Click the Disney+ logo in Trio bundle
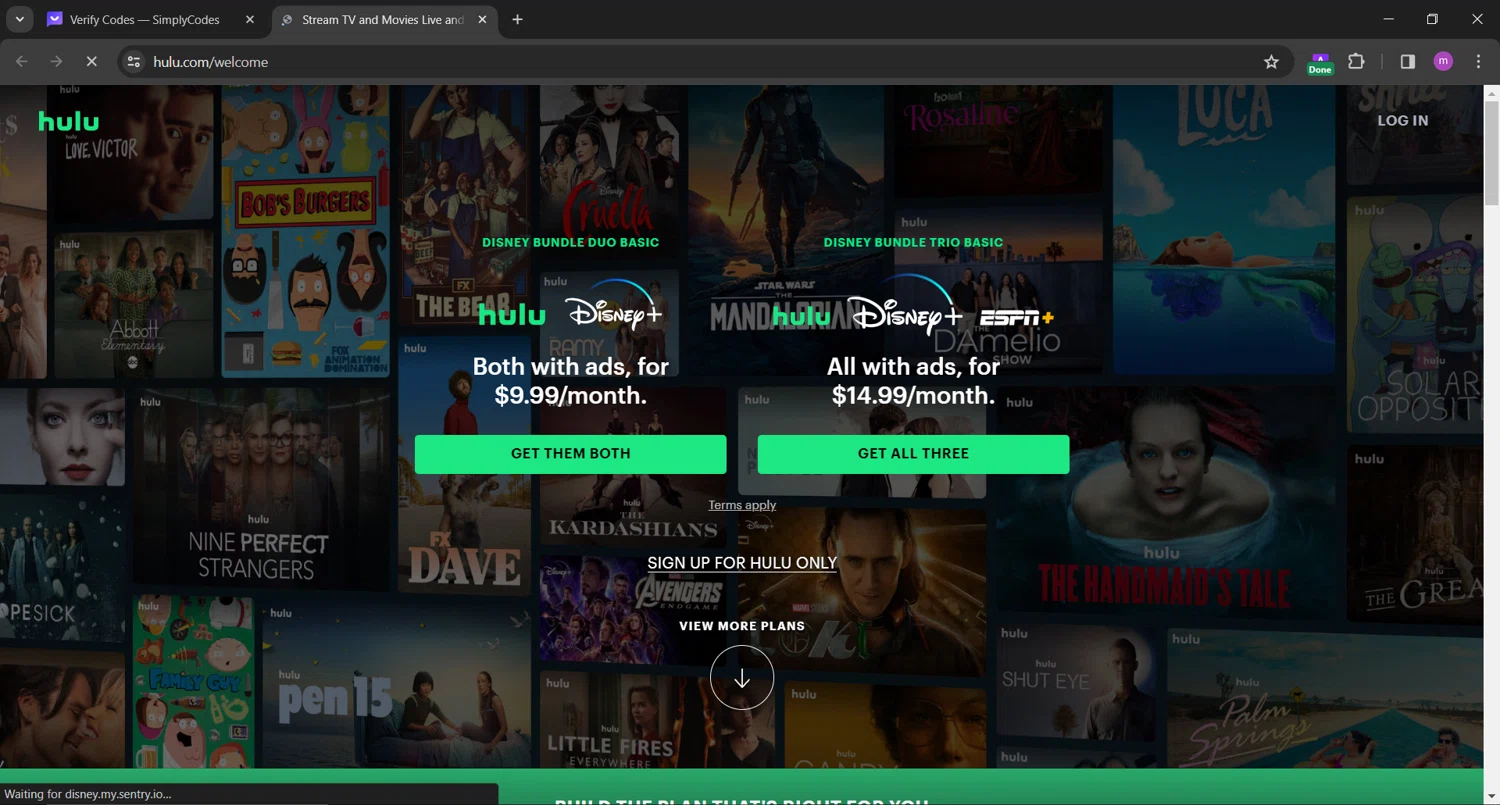The height and width of the screenshot is (805, 1500). click(x=905, y=305)
